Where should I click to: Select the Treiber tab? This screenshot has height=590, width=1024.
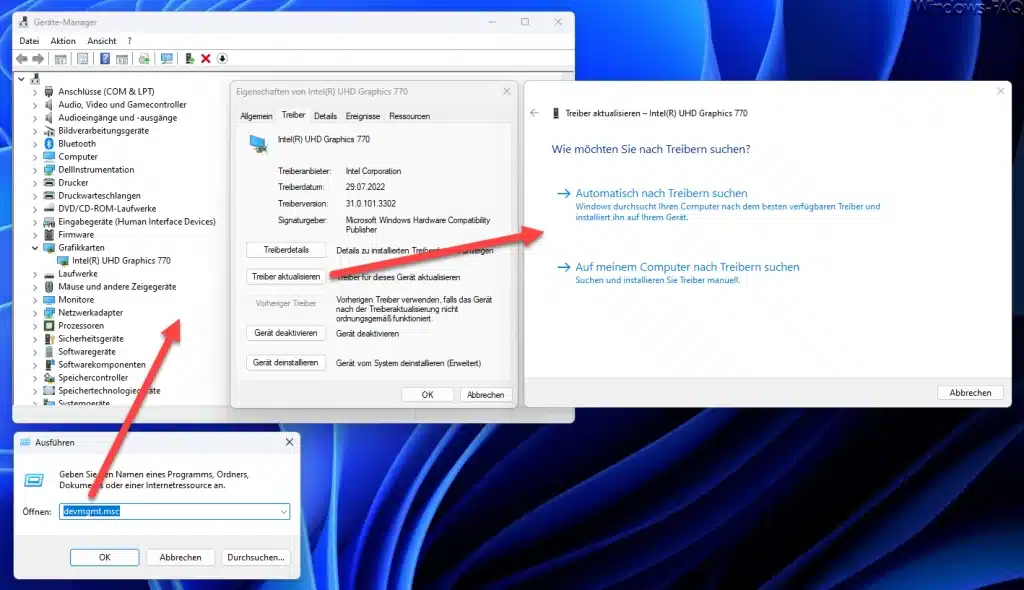(293, 115)
